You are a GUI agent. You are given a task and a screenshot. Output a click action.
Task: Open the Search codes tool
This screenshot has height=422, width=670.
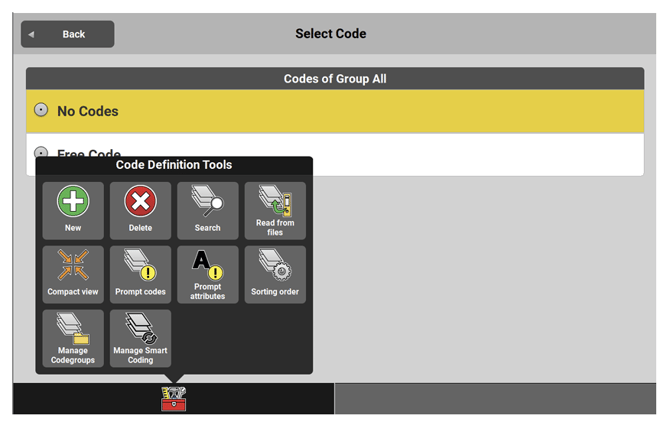point(207,210)
